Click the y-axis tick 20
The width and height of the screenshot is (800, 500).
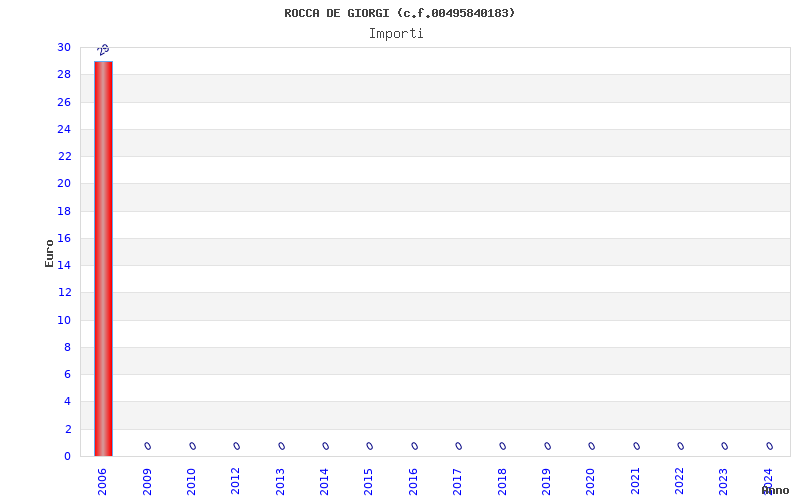[x=64, y=183]
